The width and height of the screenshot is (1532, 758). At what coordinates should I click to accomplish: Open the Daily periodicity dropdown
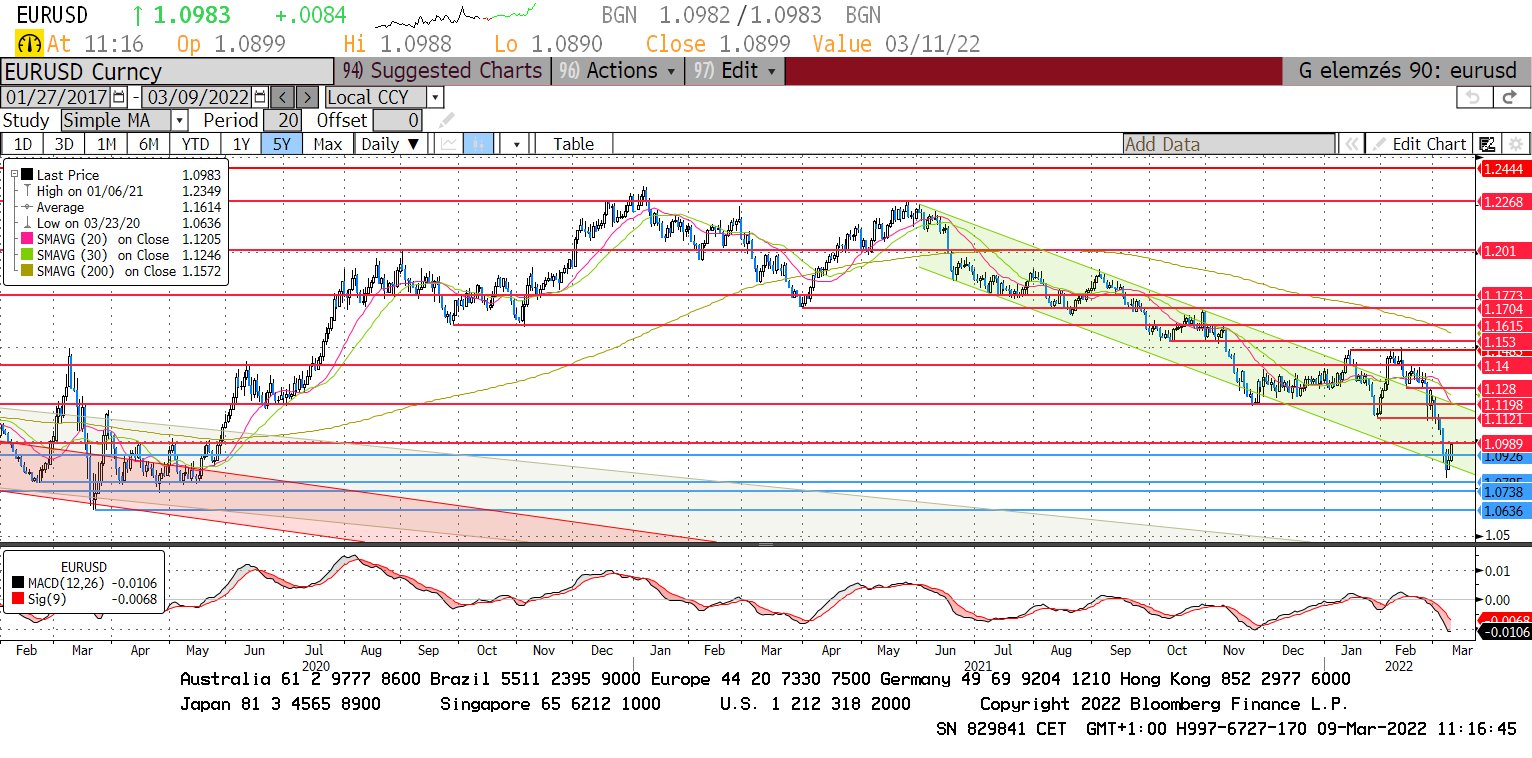click(390, 144)
